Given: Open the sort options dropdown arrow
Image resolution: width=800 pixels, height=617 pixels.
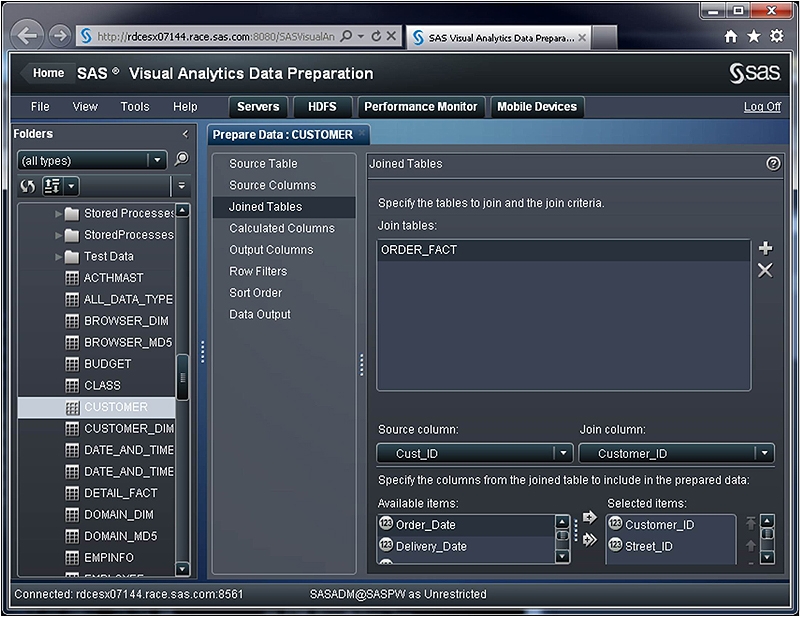Looking at the screenshot, I should click(x=71, y=186).
